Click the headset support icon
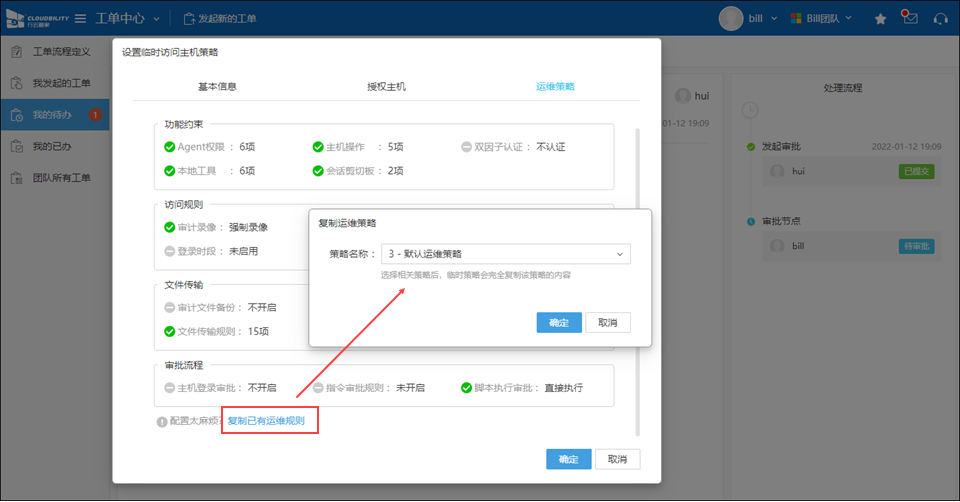The height and width of the screenshot is (502, 960). pyautogui.click(x=940, y=18)
